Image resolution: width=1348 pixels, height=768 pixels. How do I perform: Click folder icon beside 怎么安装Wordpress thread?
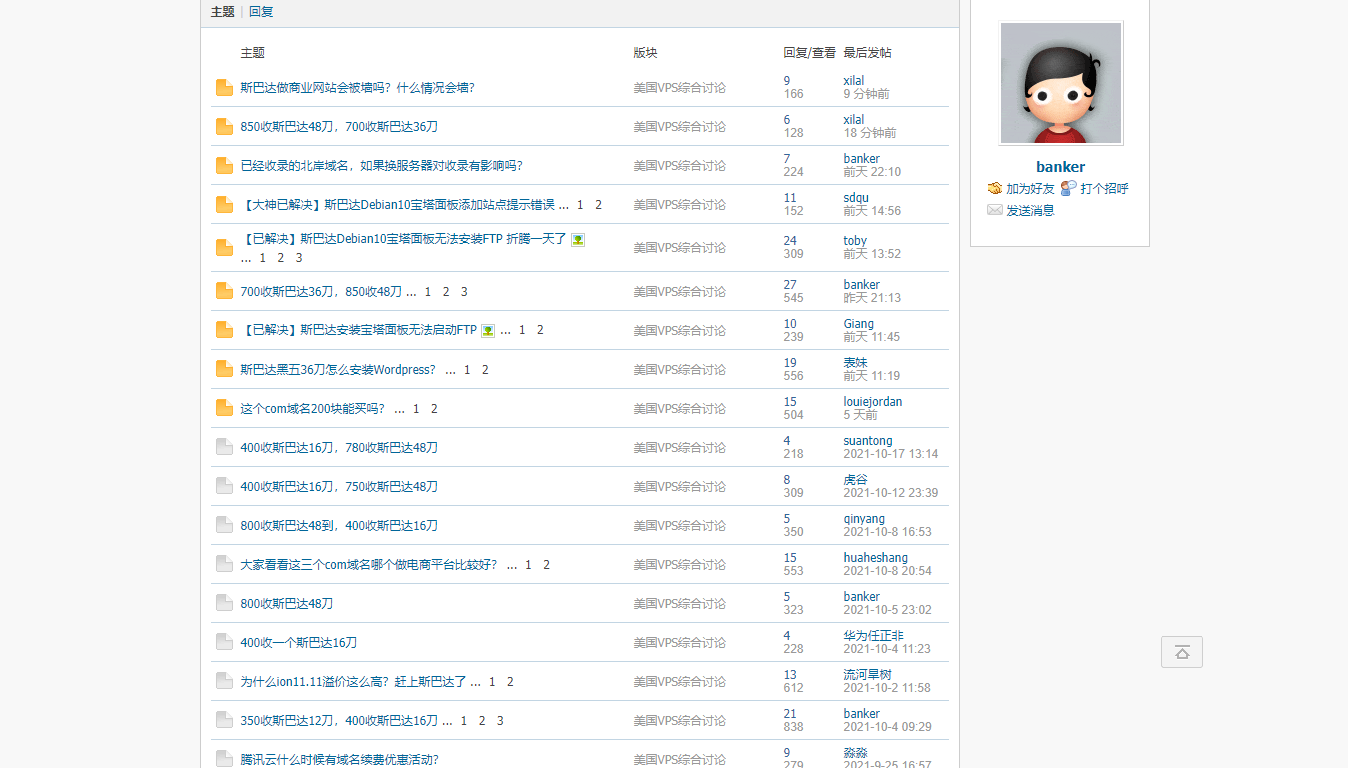(224, 370)
